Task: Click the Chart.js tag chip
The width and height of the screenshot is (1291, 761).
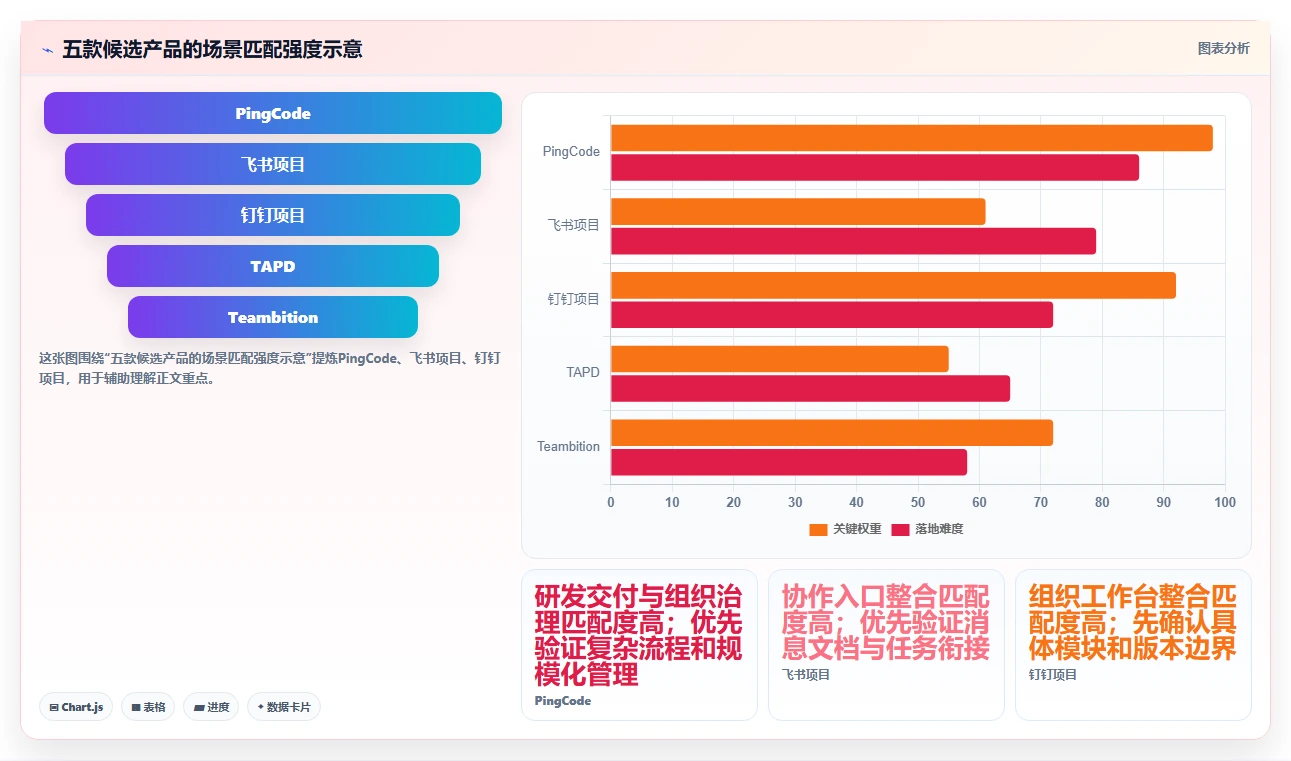Action: coord(77,707)
